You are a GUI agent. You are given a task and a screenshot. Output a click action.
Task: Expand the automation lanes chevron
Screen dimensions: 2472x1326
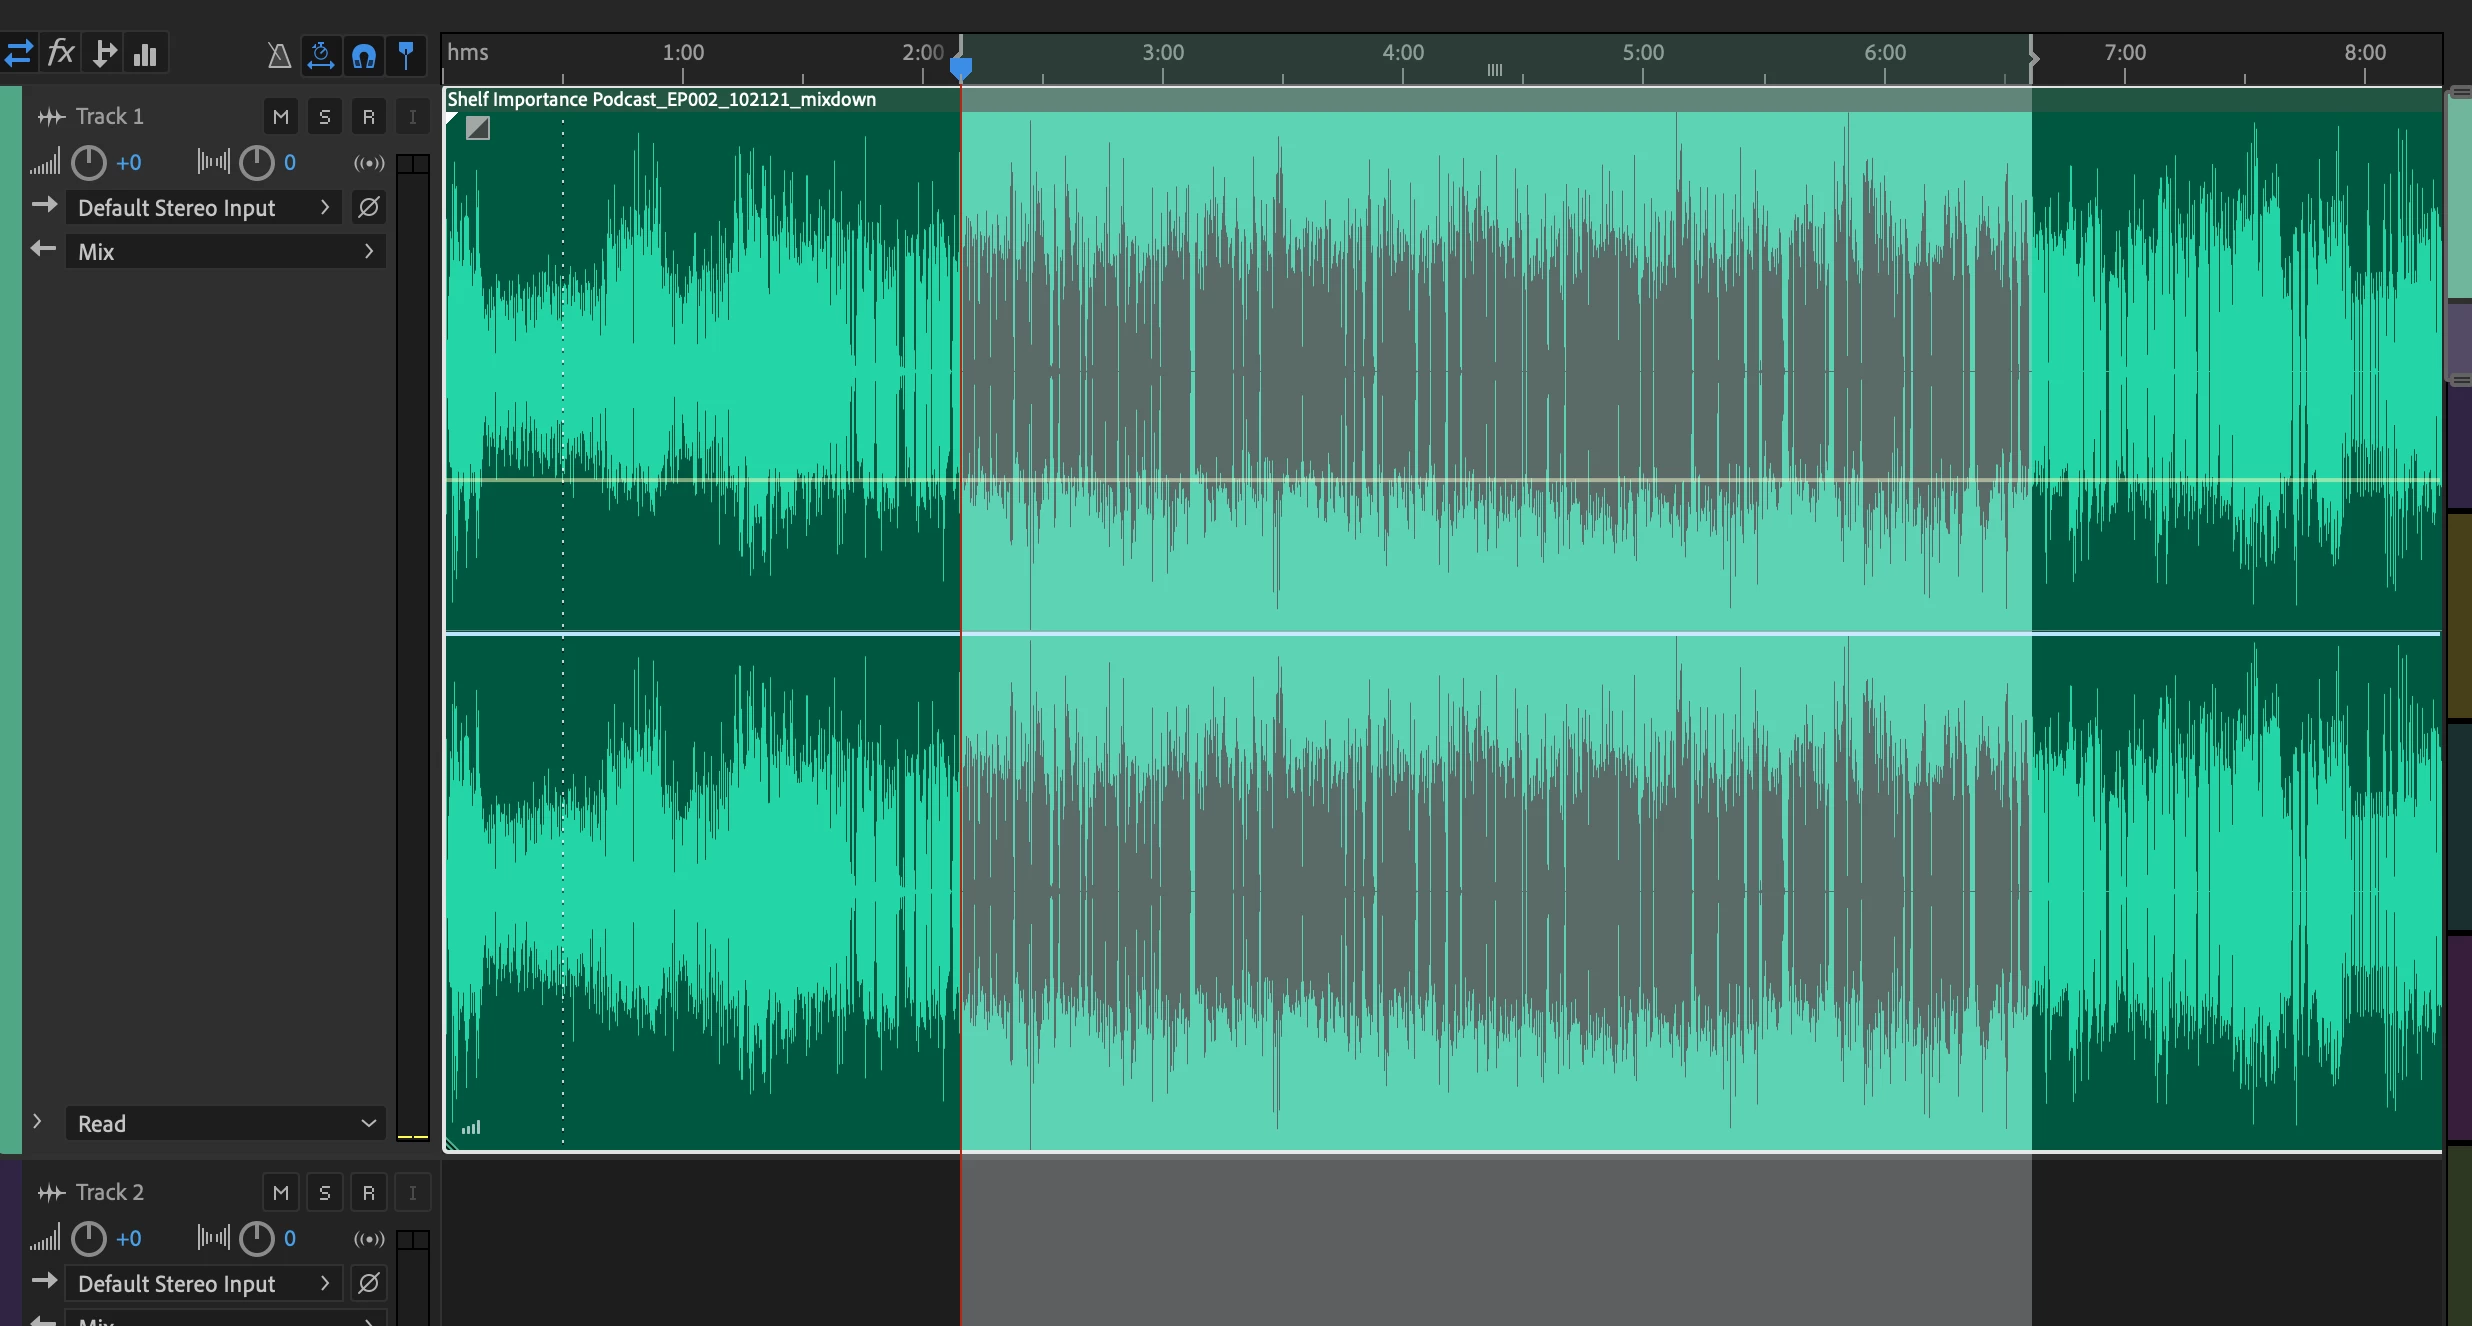coord(37,1121)
